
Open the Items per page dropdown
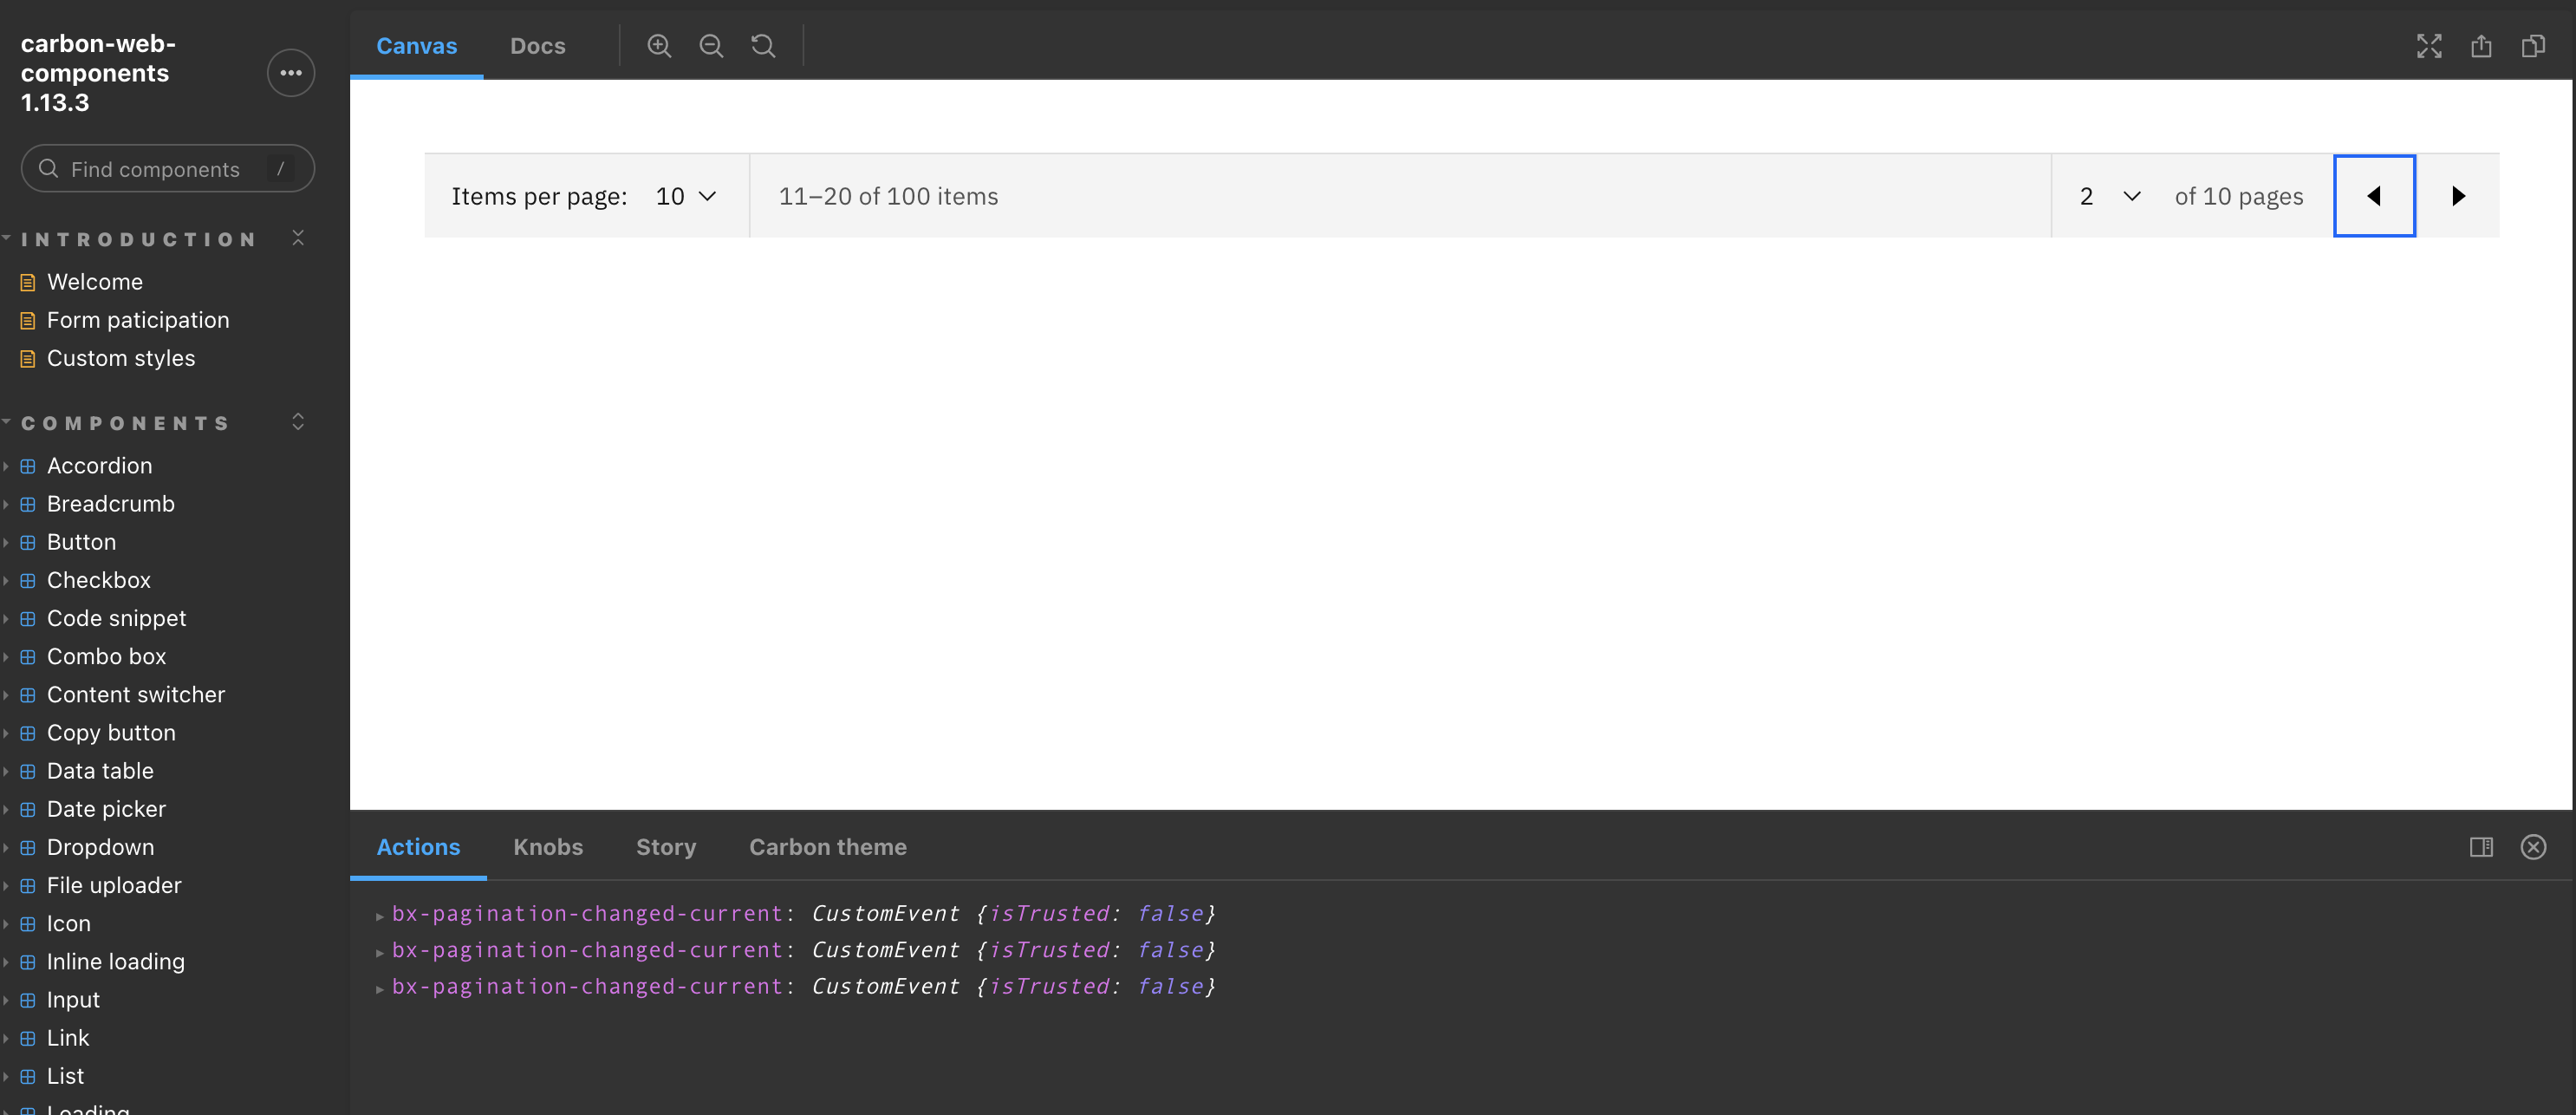(x=686, y=196)
